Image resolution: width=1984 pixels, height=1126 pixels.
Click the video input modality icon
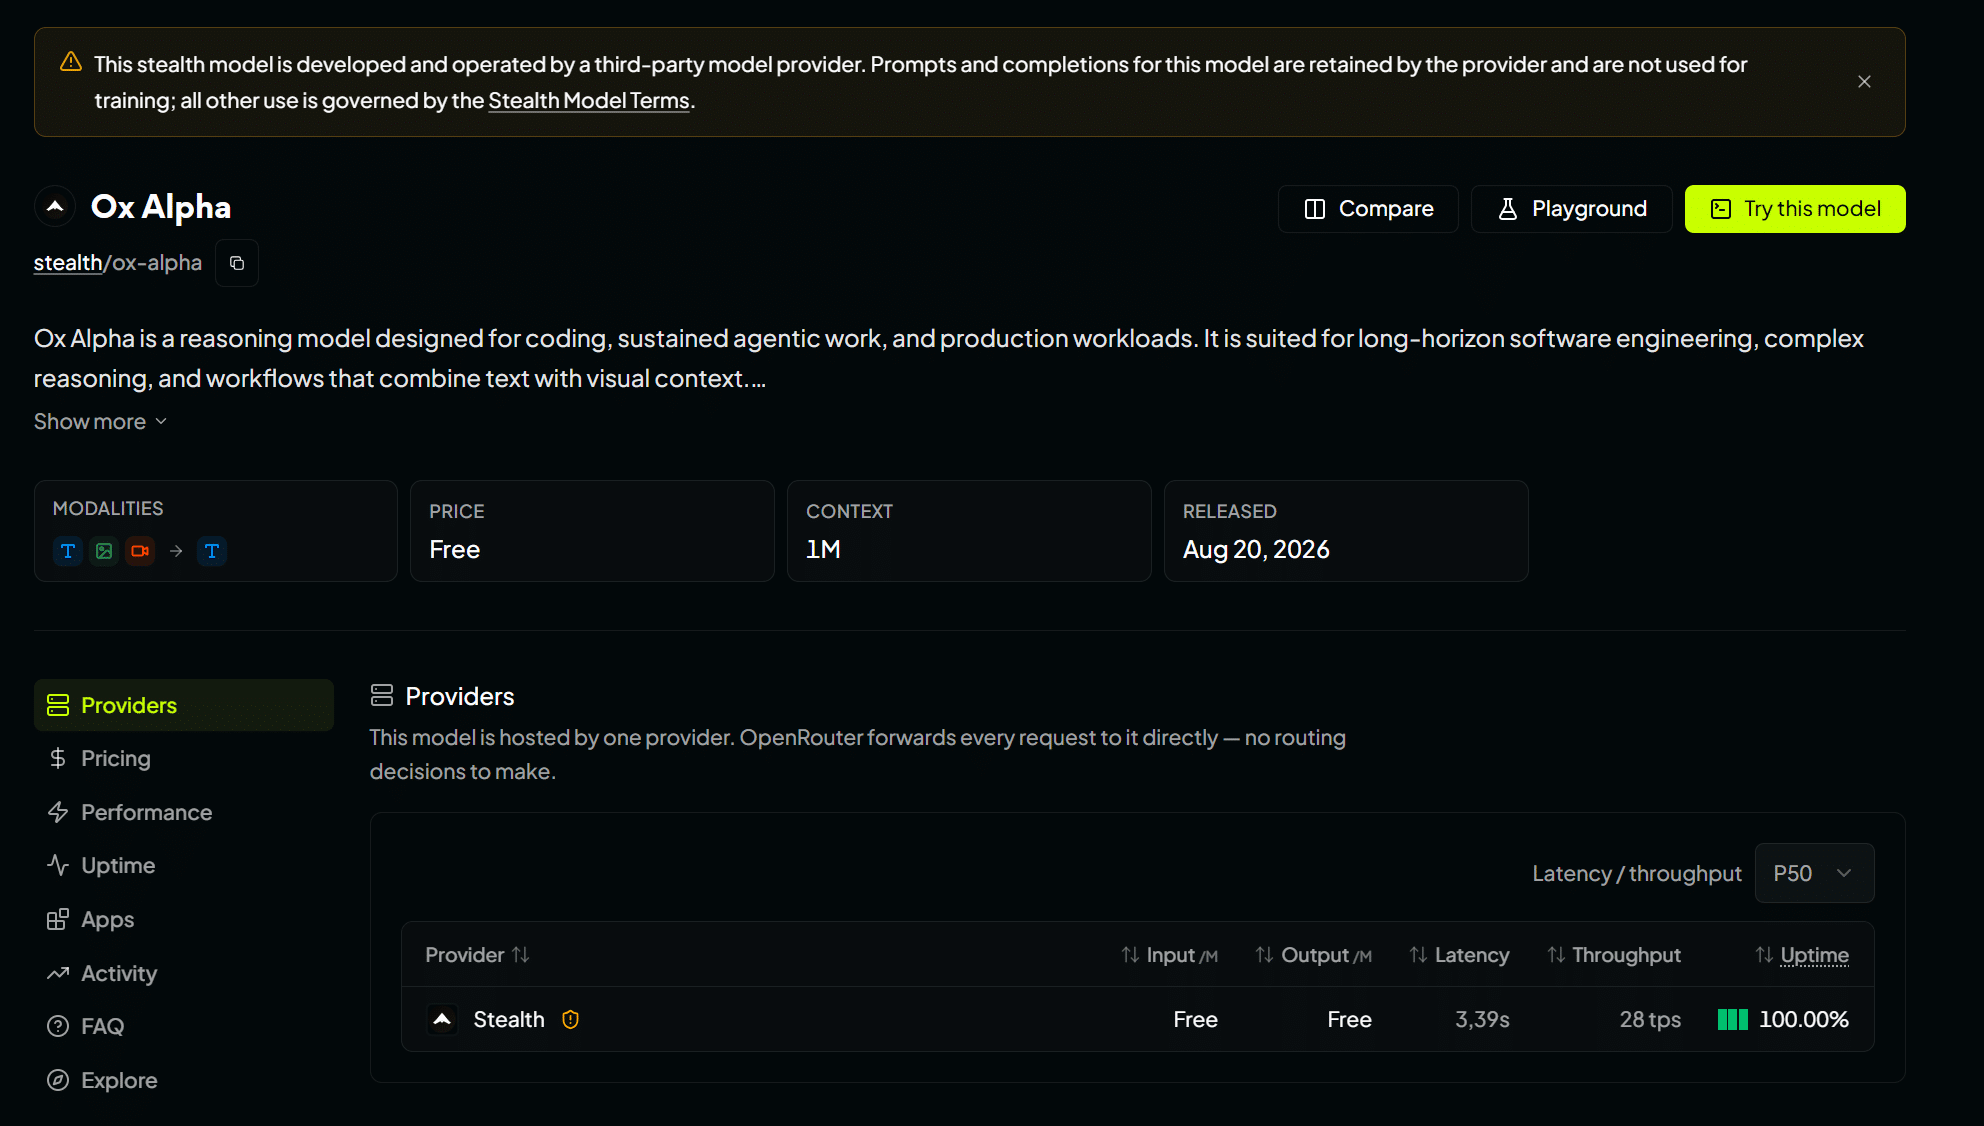(140, 551)
